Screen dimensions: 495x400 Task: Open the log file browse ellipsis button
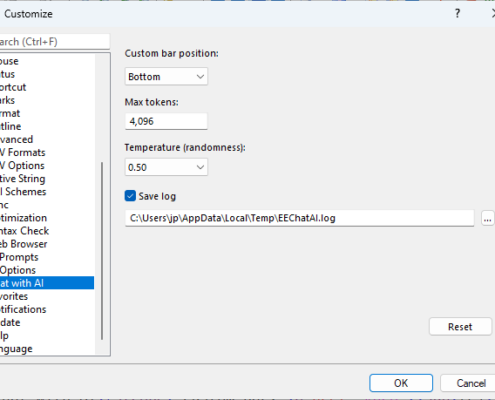tap(487, 219)
